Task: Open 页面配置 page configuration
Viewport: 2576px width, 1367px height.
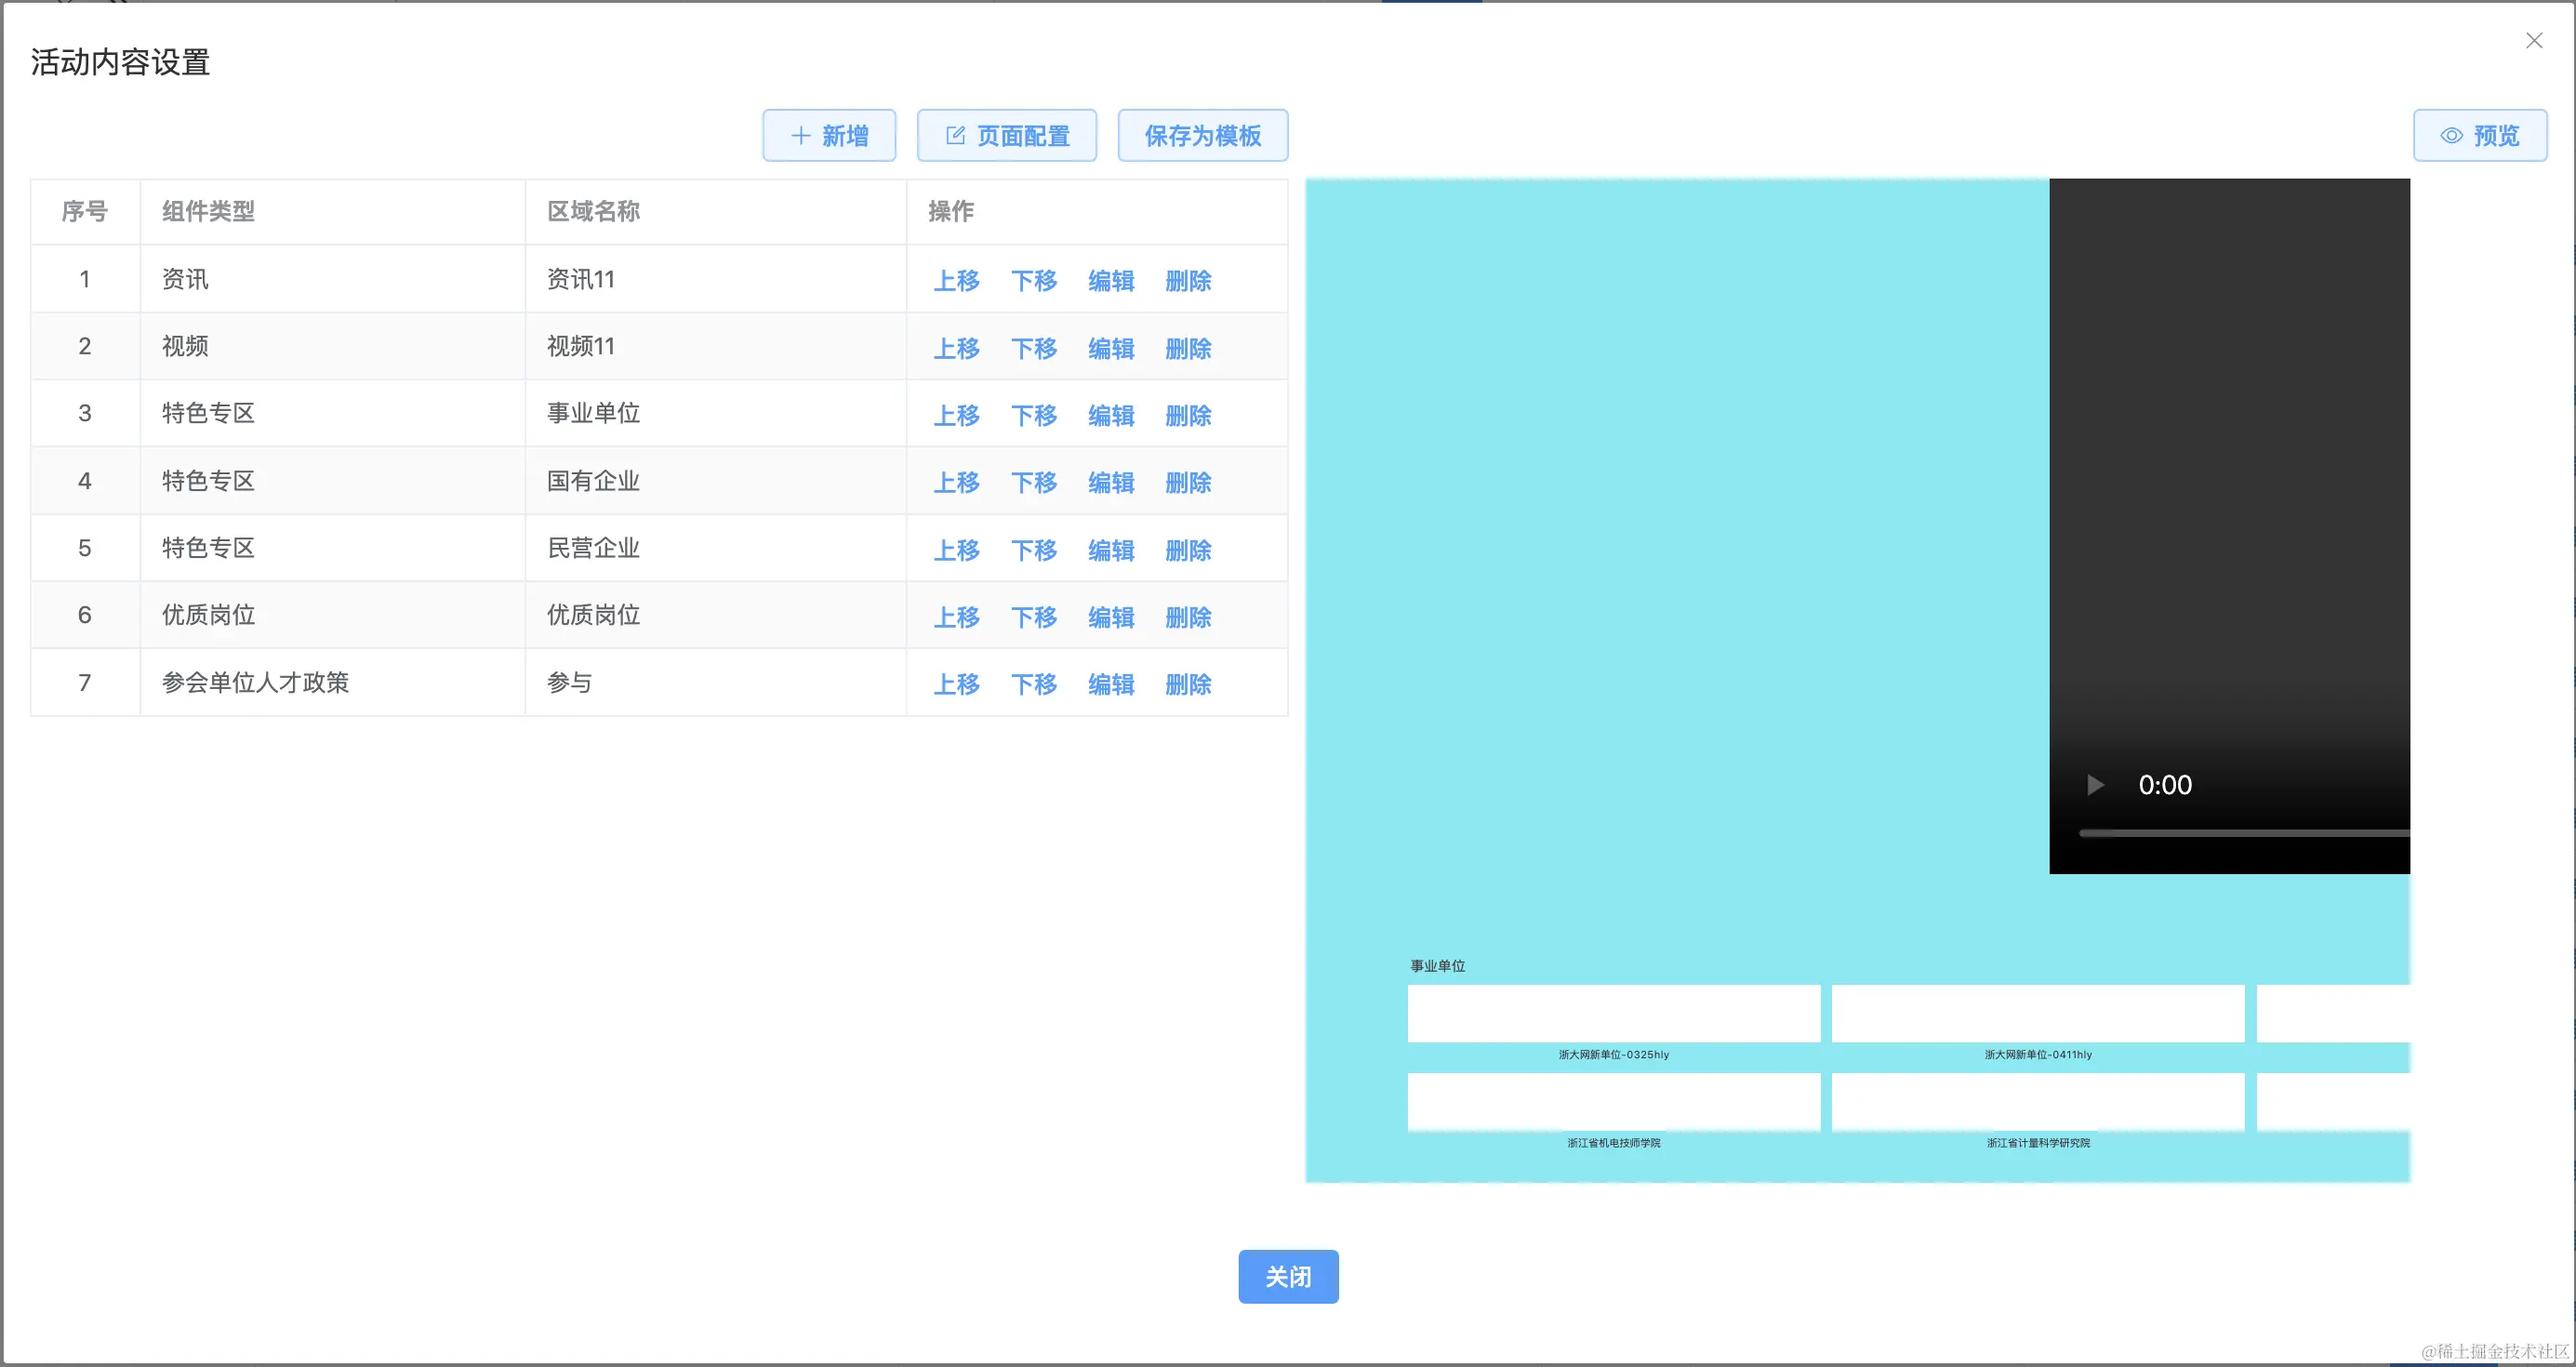Action: tap(1006, 135)
